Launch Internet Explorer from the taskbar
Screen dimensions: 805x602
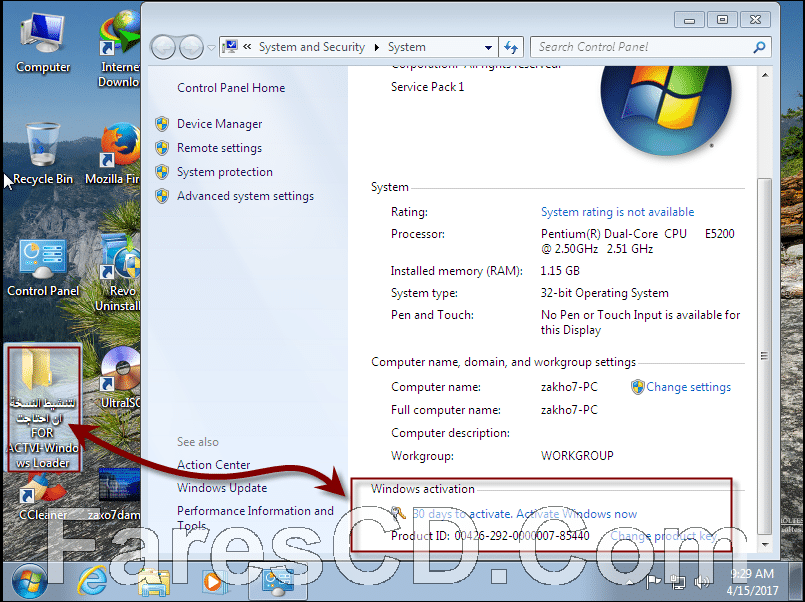(x=92, y=582)
